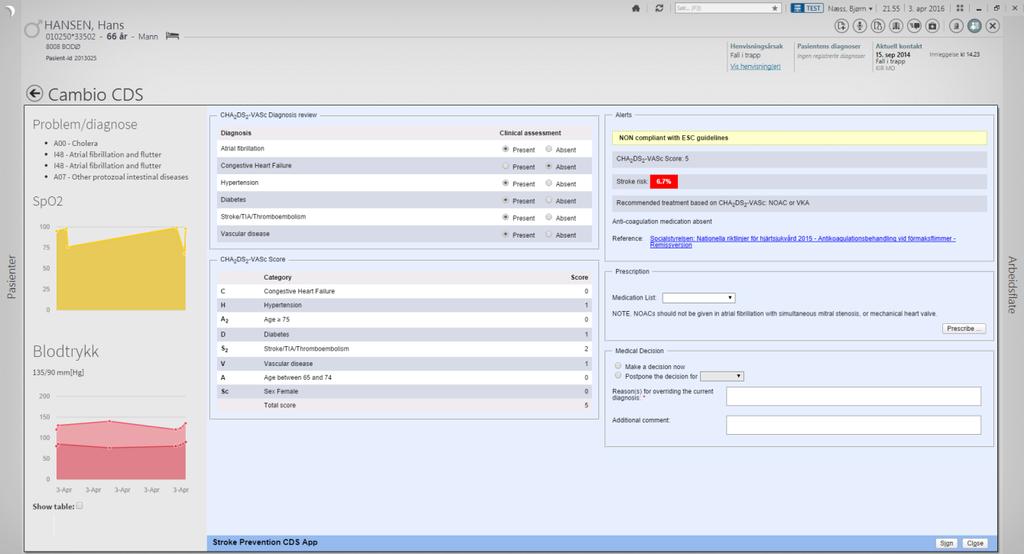Image resolution: width=1024 pixels, height=554 pixels.
Task: Click the speech bubble message icon
Action: (x=914, y=26)
